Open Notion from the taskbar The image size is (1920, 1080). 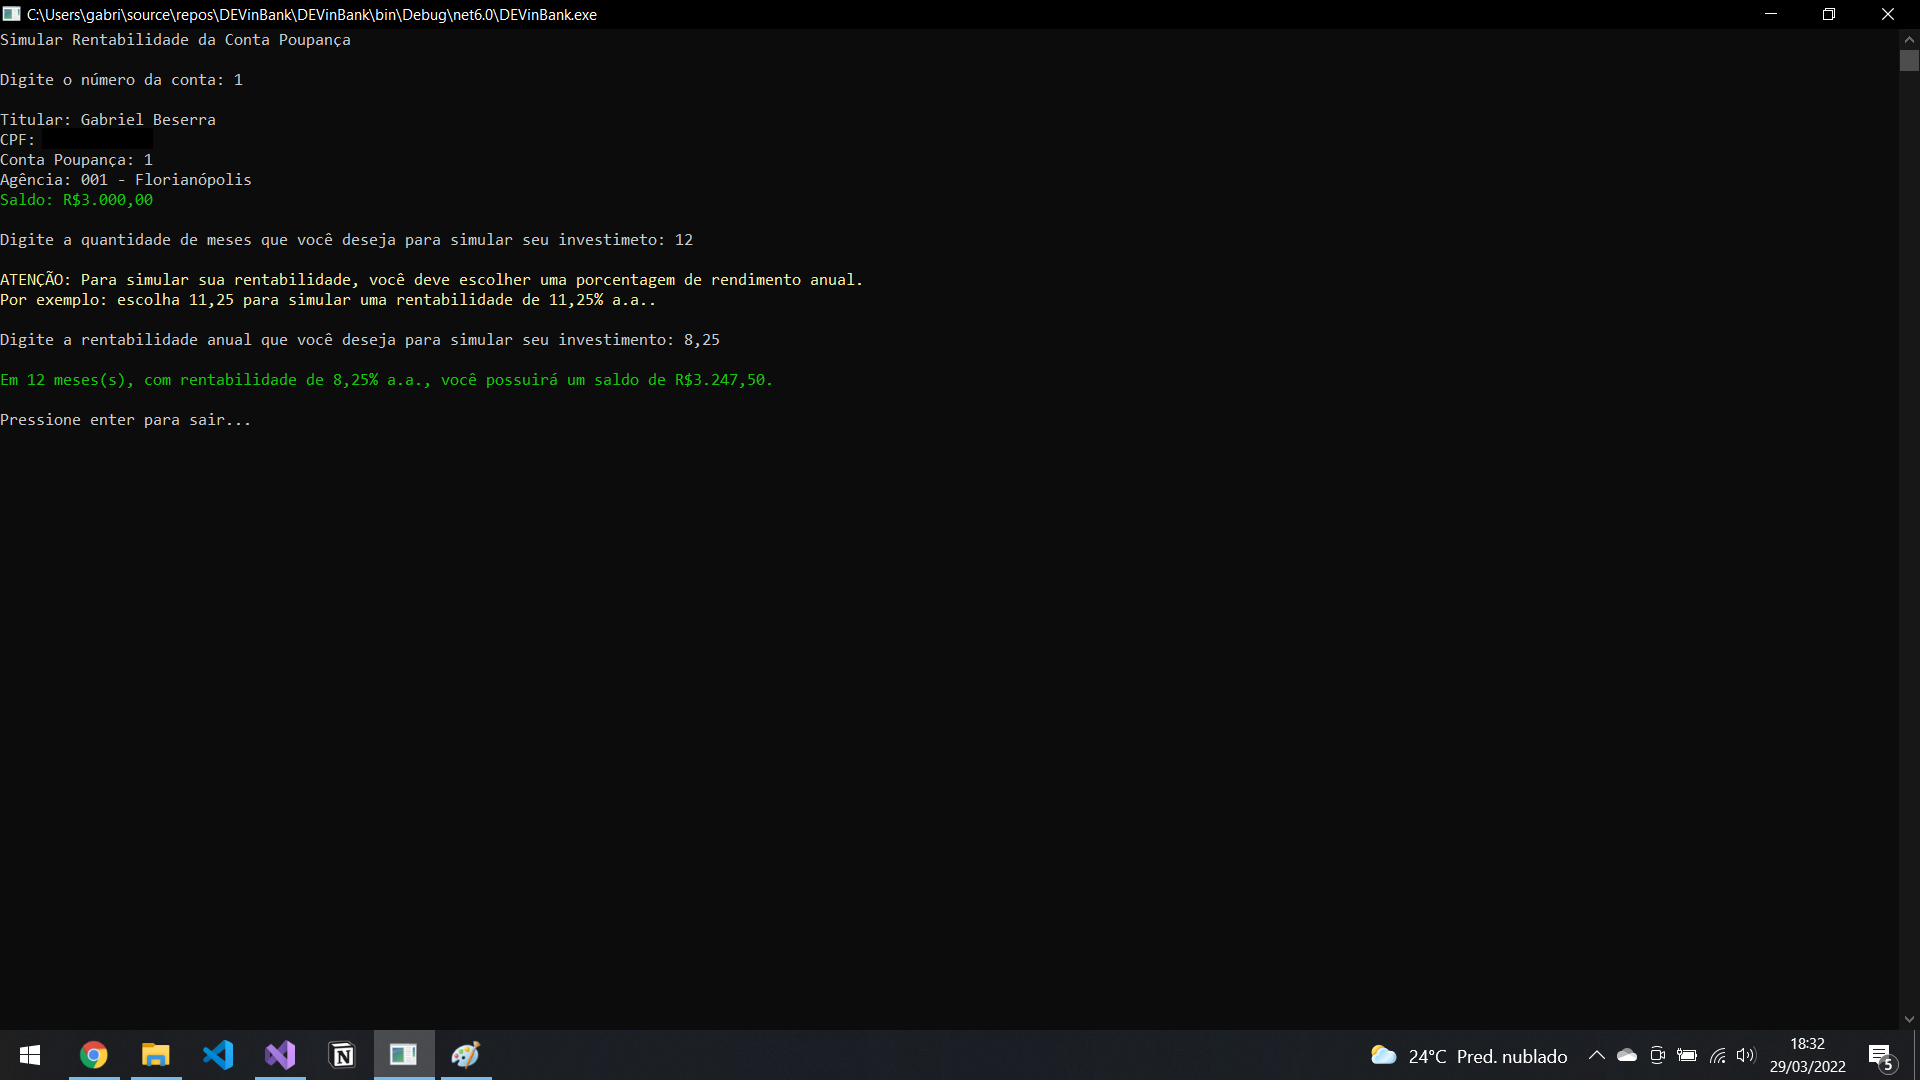342,1055
